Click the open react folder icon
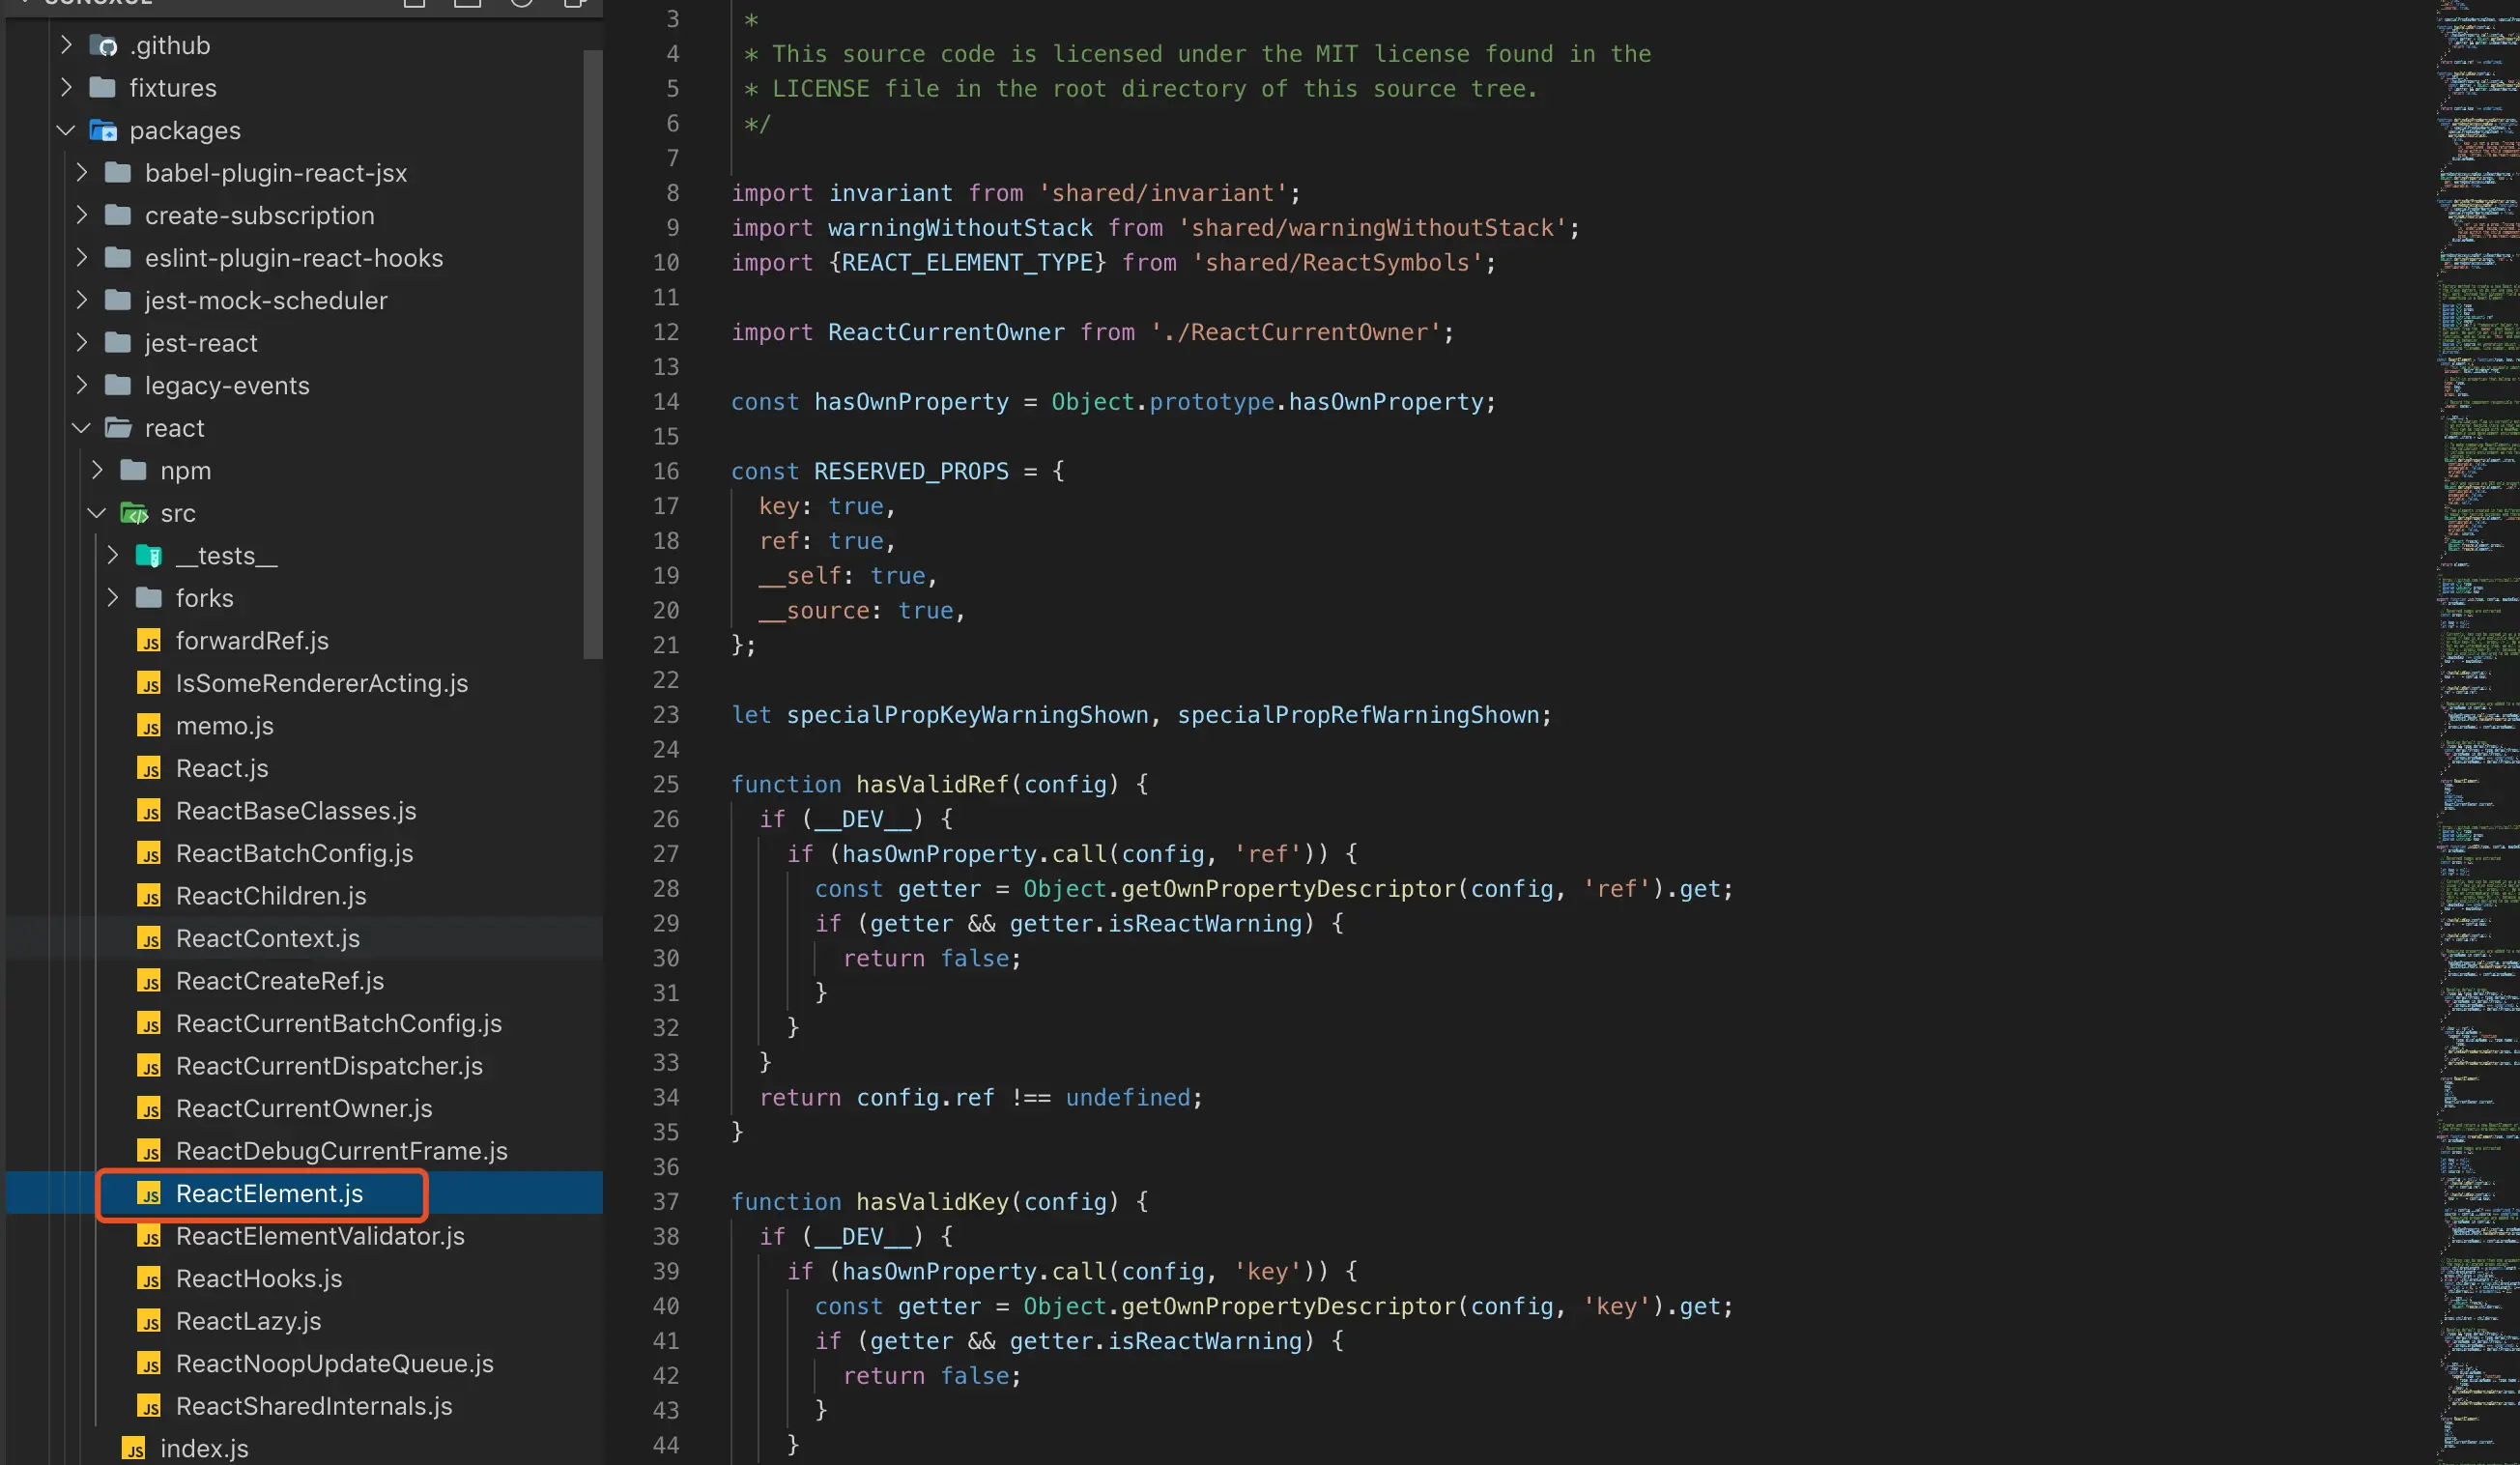This screenshot has height=1465, width=2520. pos(119,429)
